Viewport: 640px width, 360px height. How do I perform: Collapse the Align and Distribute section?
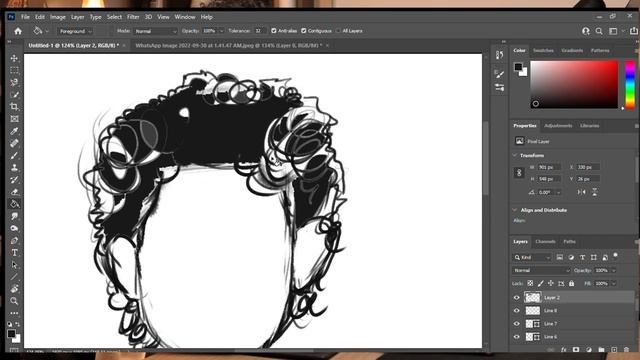coord(515,210)
